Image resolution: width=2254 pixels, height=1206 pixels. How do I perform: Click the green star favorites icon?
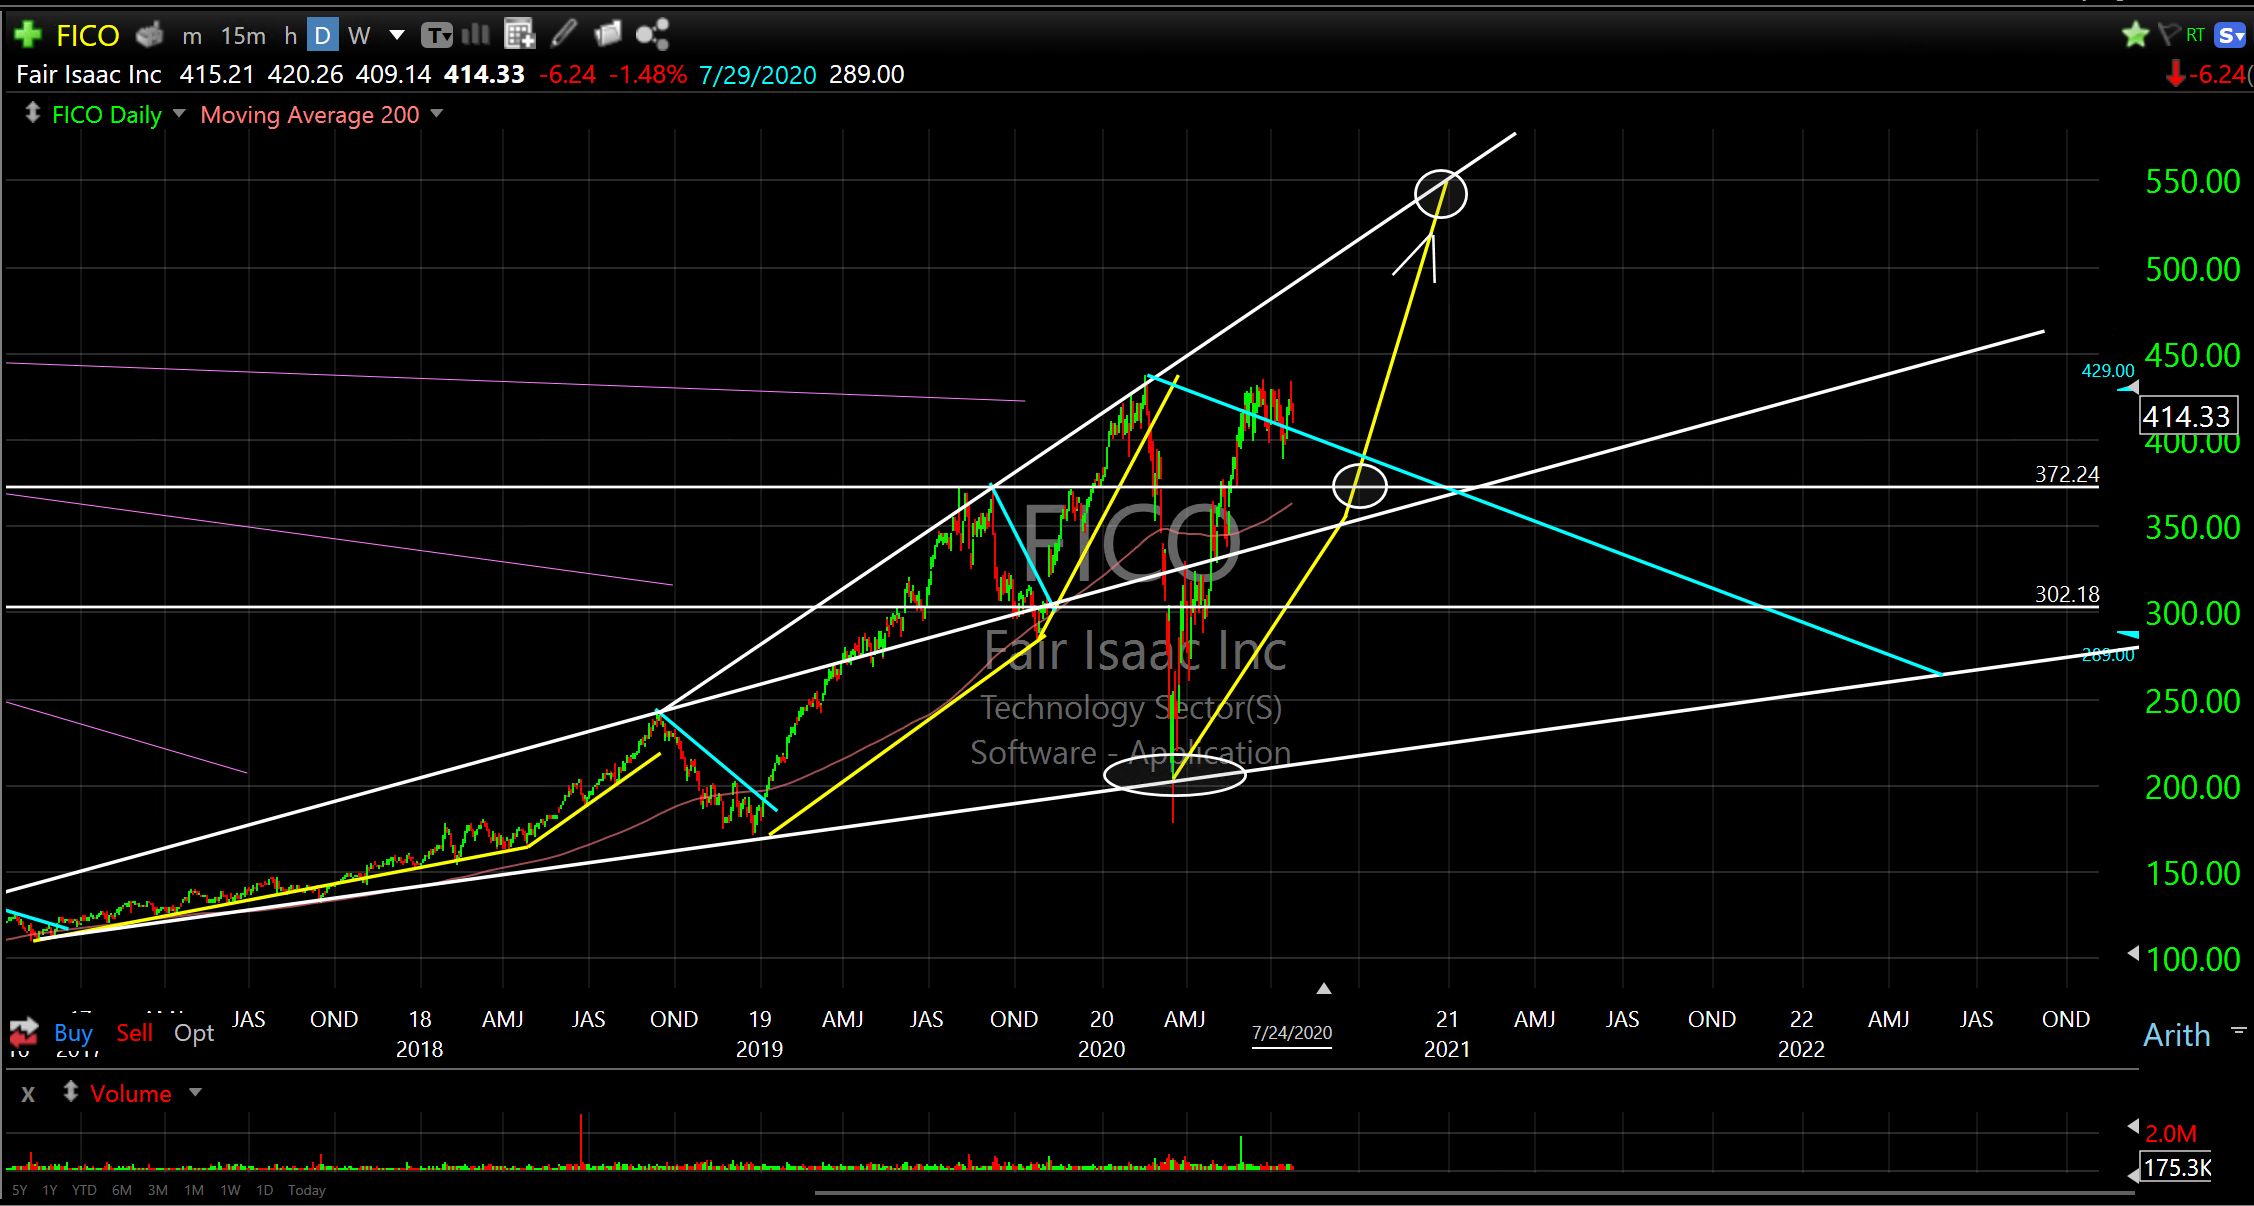click(x=2135, y=35)
